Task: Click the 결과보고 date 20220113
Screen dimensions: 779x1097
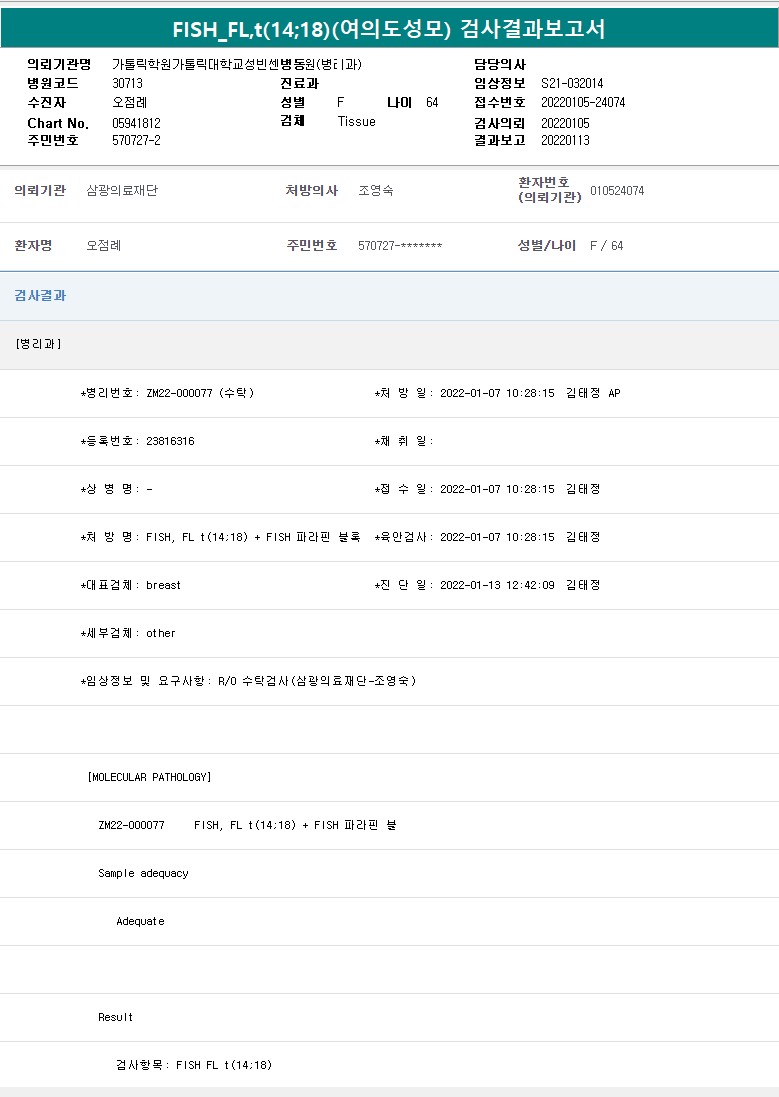Action: [x=565, y=141]
